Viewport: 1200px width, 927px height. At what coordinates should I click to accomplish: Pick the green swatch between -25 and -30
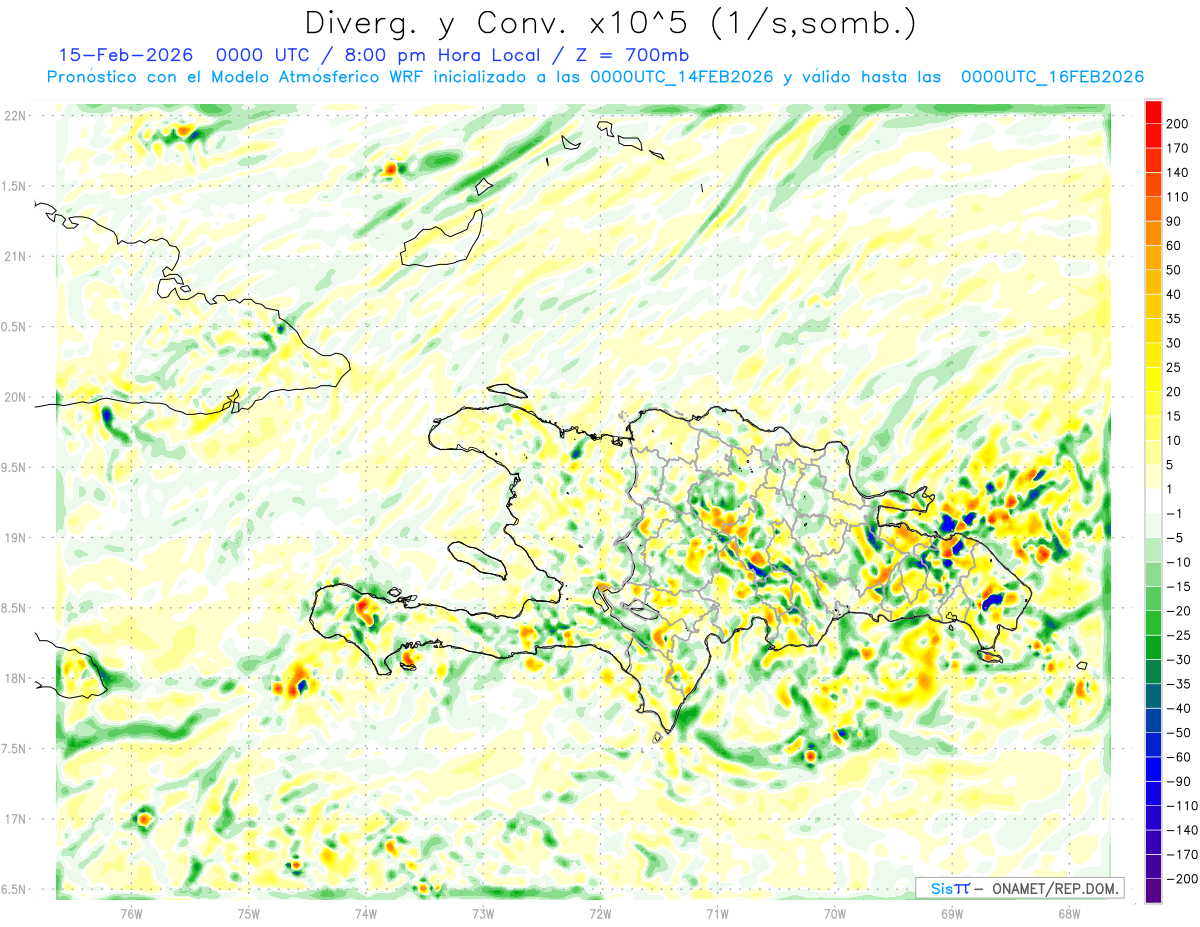pos(1153,647)
